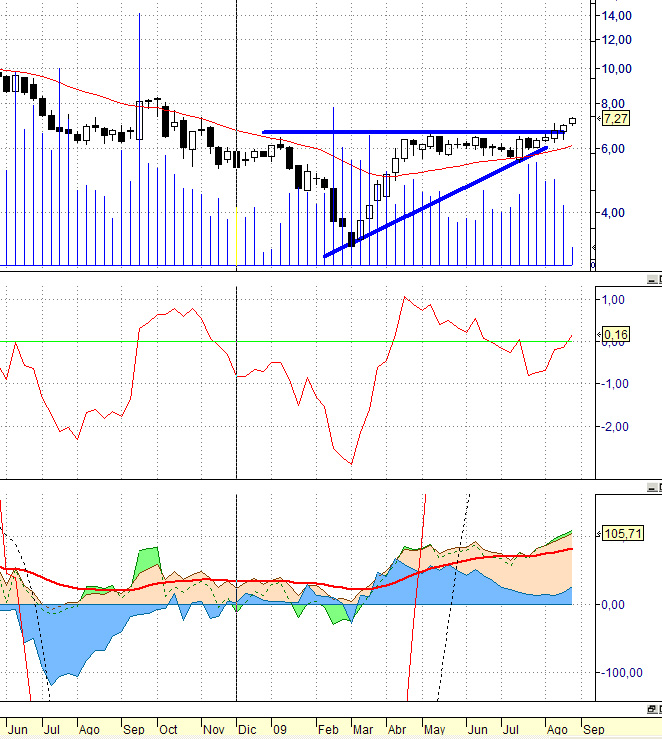Select the rising blue diagonal trendline
The width and height of the screenshot is (662, 739).
[x=435, y=202]
